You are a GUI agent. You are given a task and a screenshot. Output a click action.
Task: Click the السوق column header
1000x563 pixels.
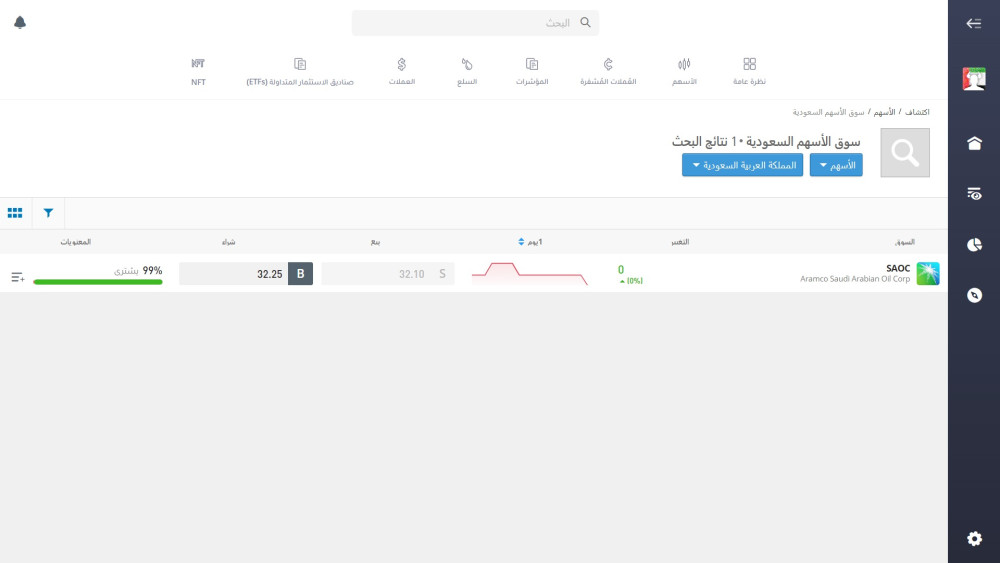tap(904, 242)
